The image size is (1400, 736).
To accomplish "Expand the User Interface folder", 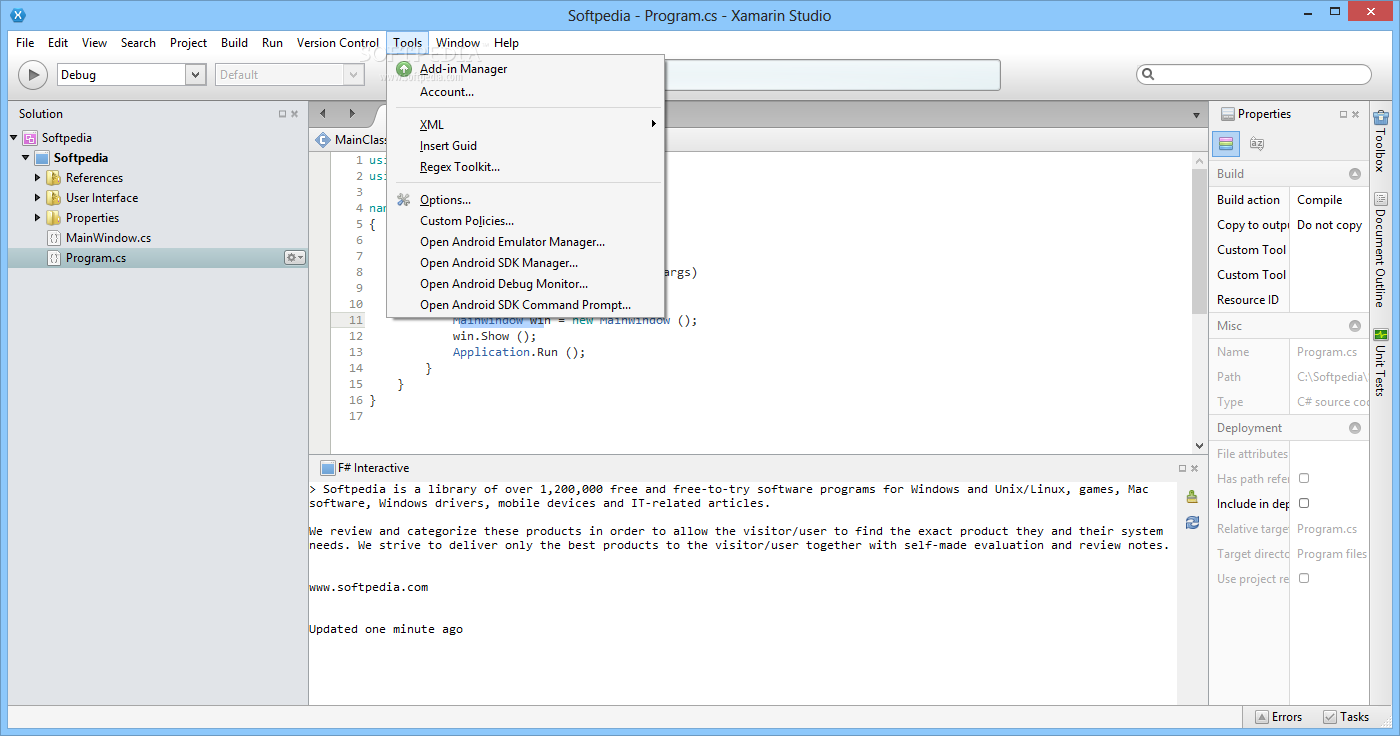I will 38,198.
